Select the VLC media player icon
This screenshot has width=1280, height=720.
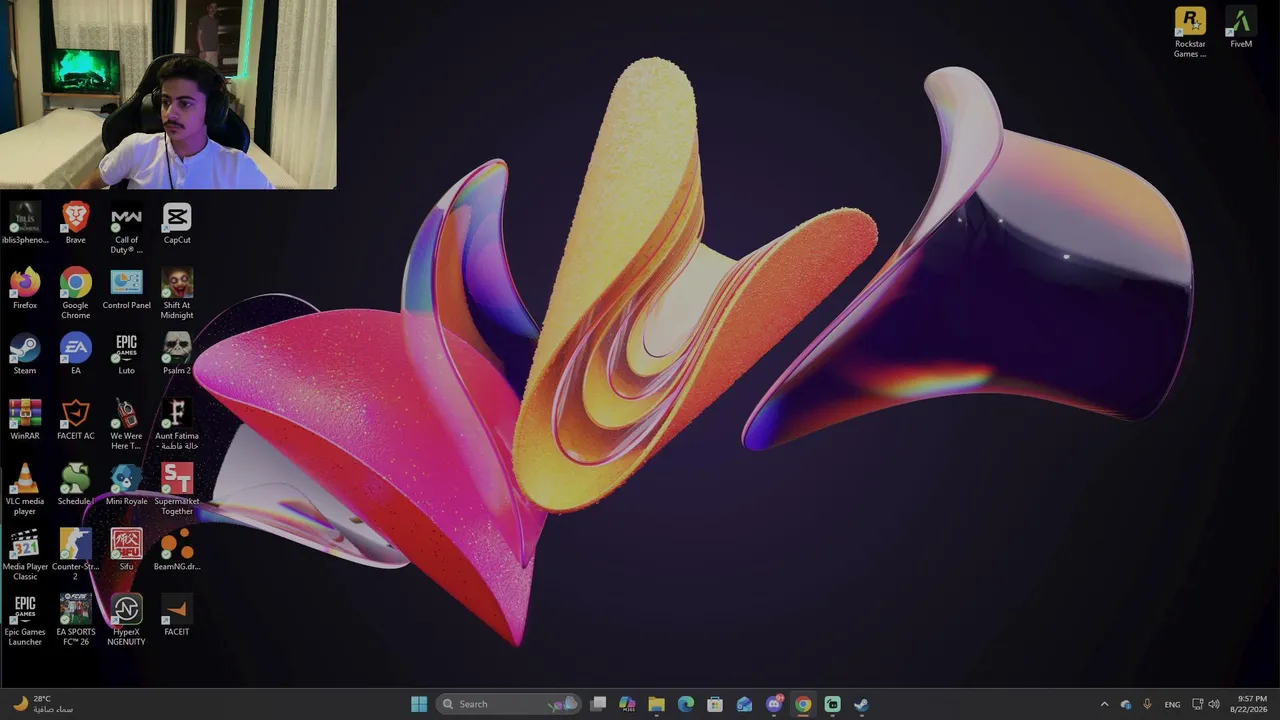pos(25,490)
